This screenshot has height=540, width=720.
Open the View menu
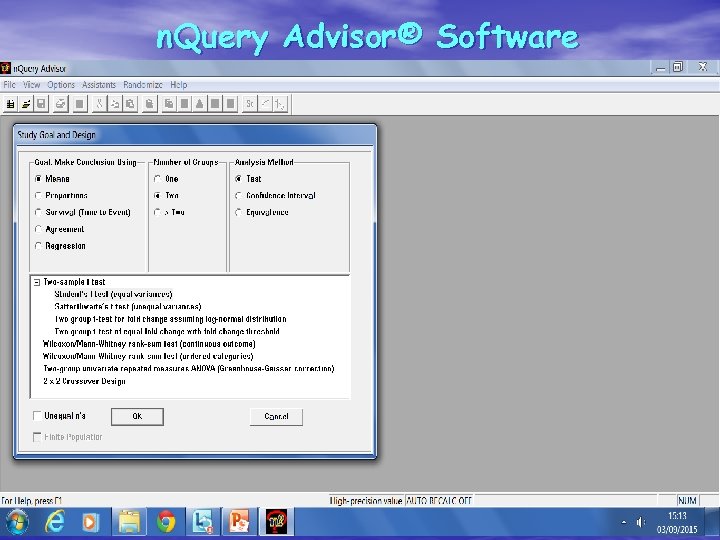(x=32, y=85)
